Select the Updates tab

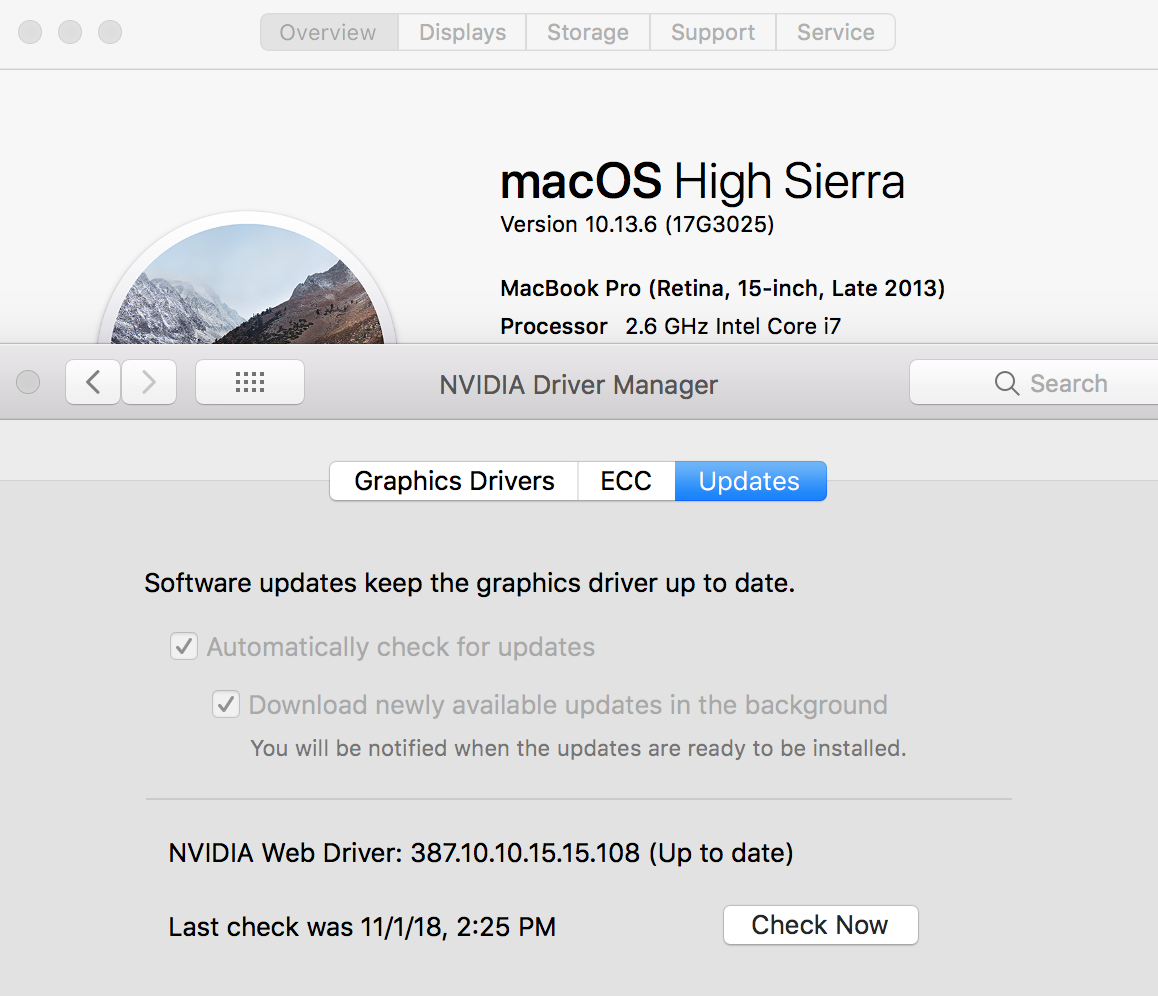[x=750, y=481]
